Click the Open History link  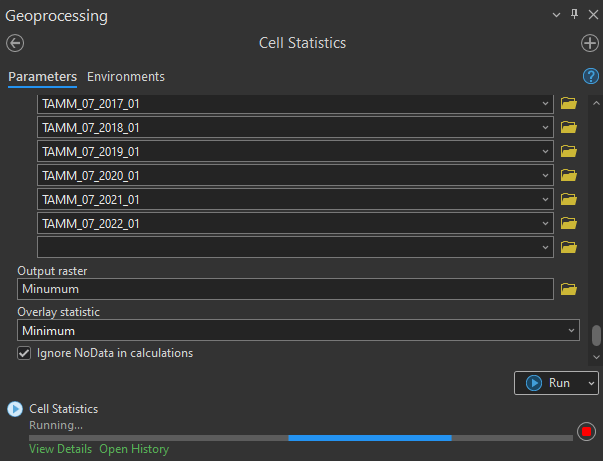click(134, 449)
